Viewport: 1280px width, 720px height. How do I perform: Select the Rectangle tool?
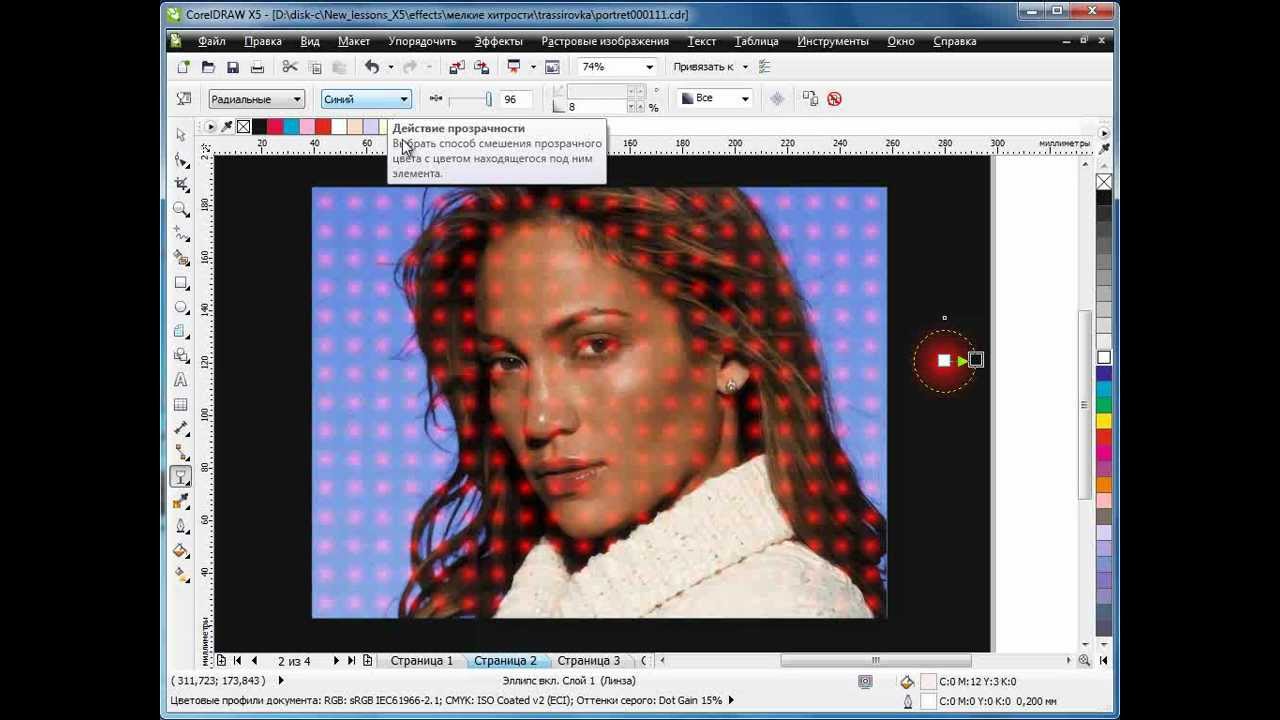coord(181,283)
